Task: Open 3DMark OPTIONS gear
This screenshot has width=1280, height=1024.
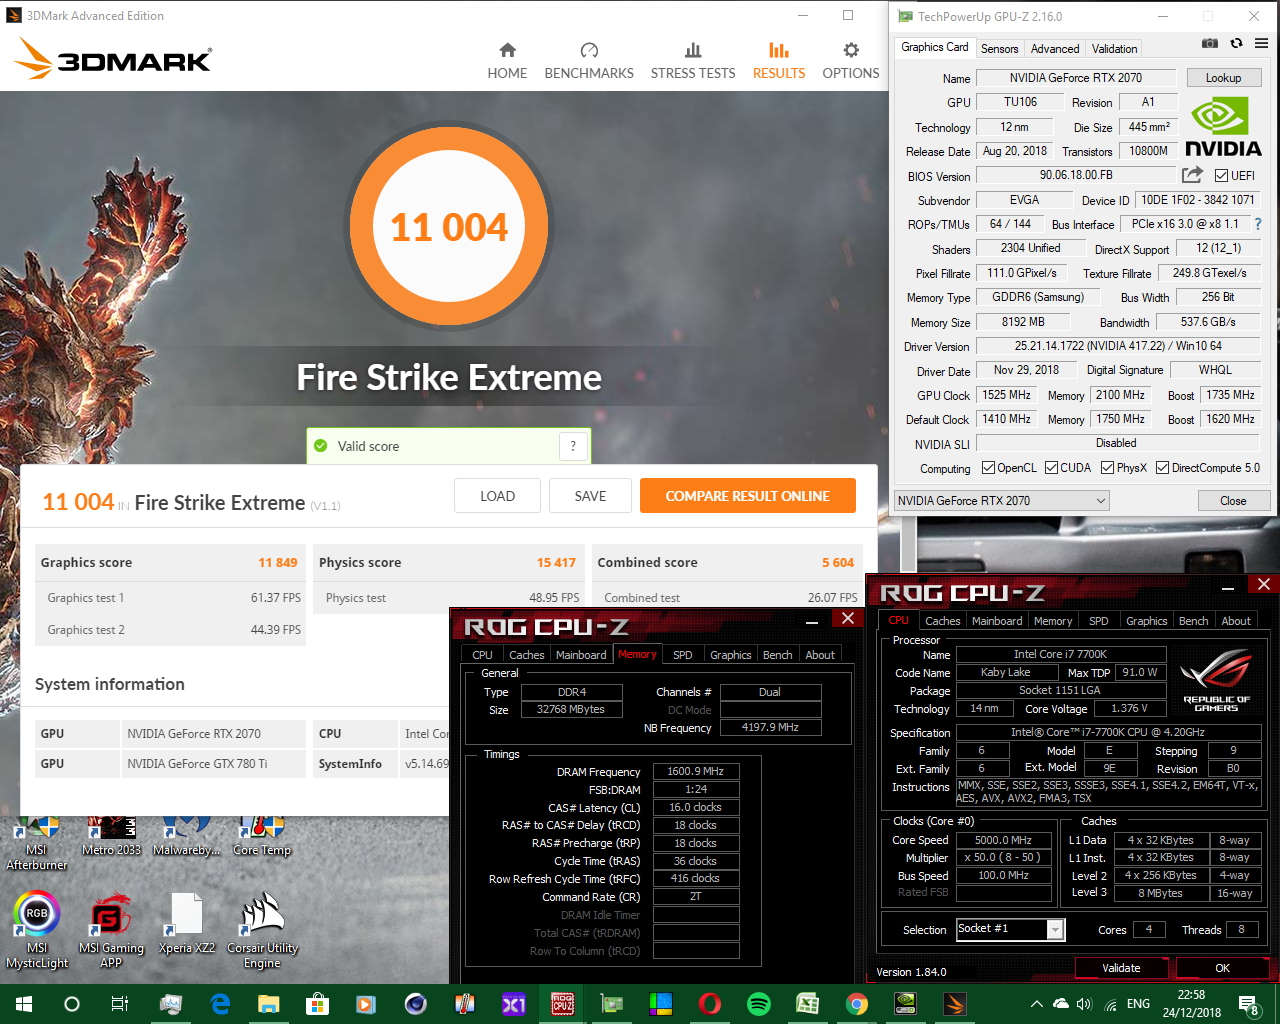Action: tap(851, 61)
